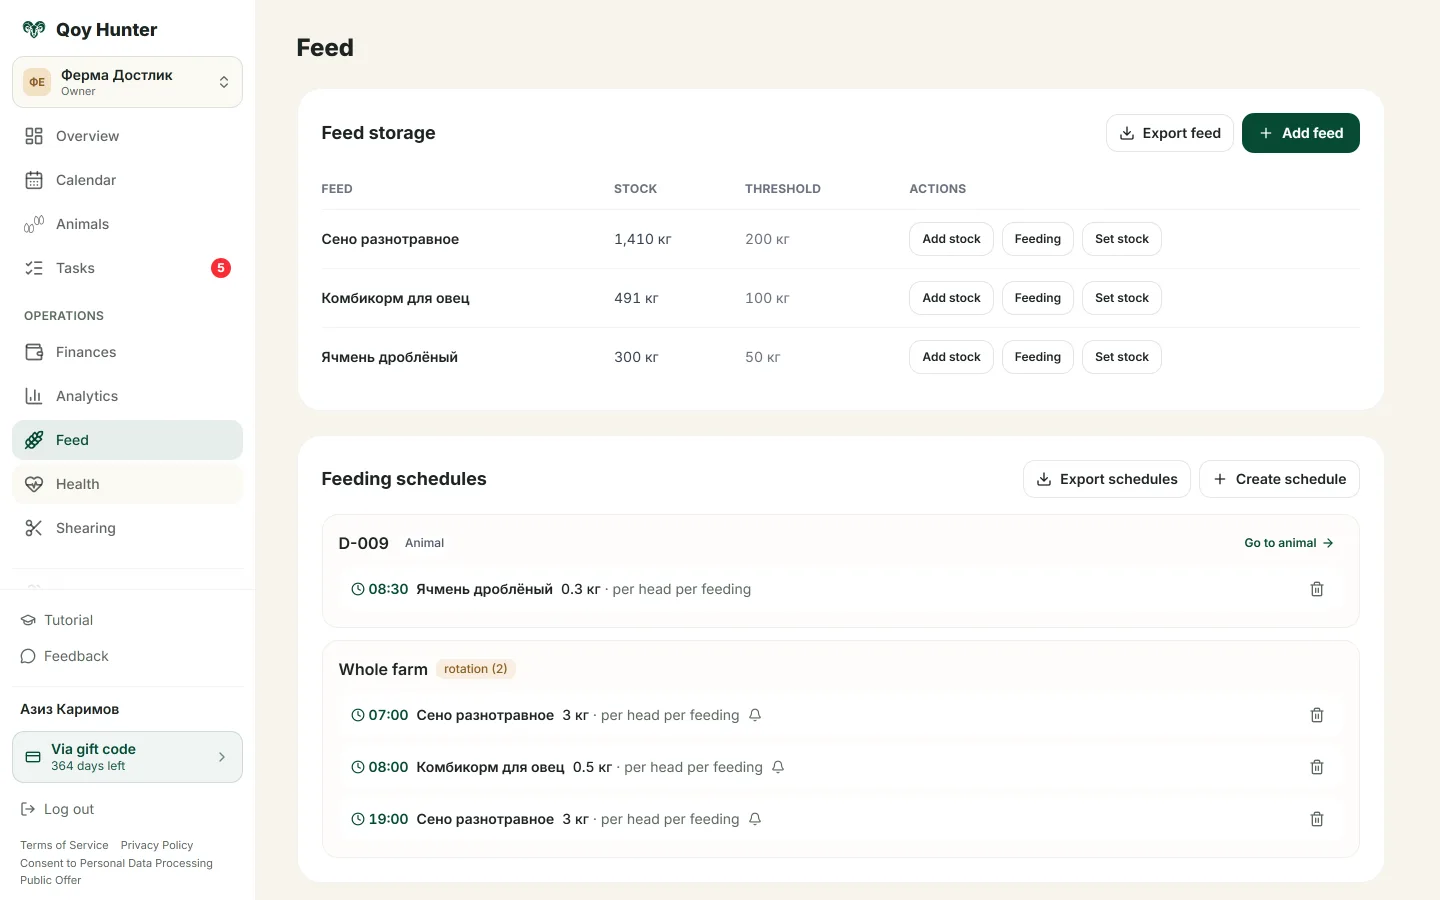The width and height of the screenshot is (1440, 900).
Task: Delete the 08:30 Ячмень дроблёный schedule
Action: tap(1317, 589)
